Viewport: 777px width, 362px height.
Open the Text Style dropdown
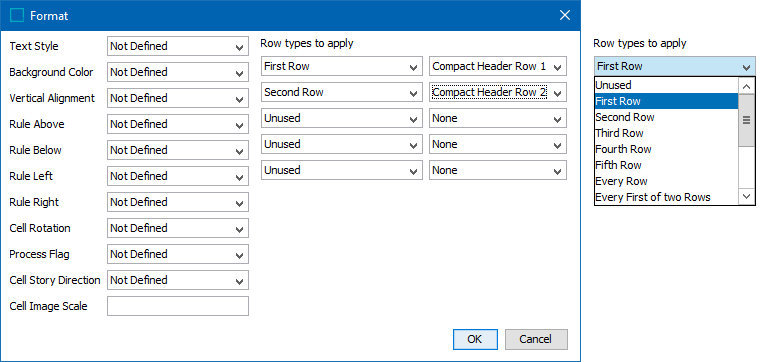pos(177,46)
